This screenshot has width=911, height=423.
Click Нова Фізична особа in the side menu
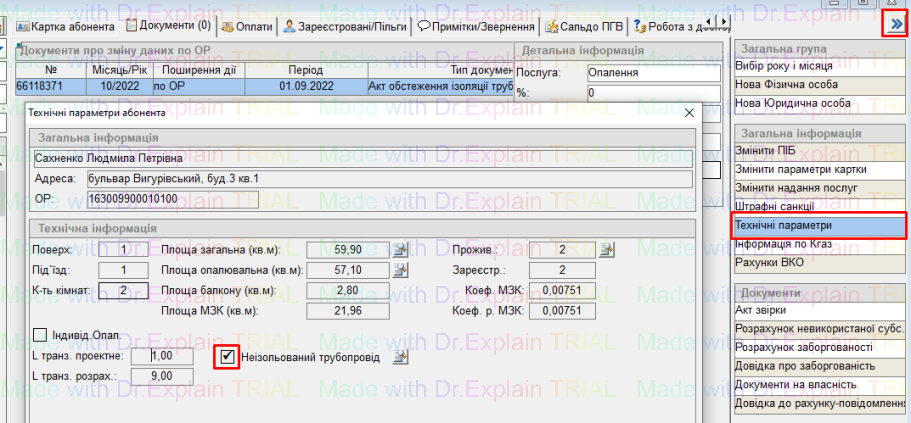(x=820, y=84)
